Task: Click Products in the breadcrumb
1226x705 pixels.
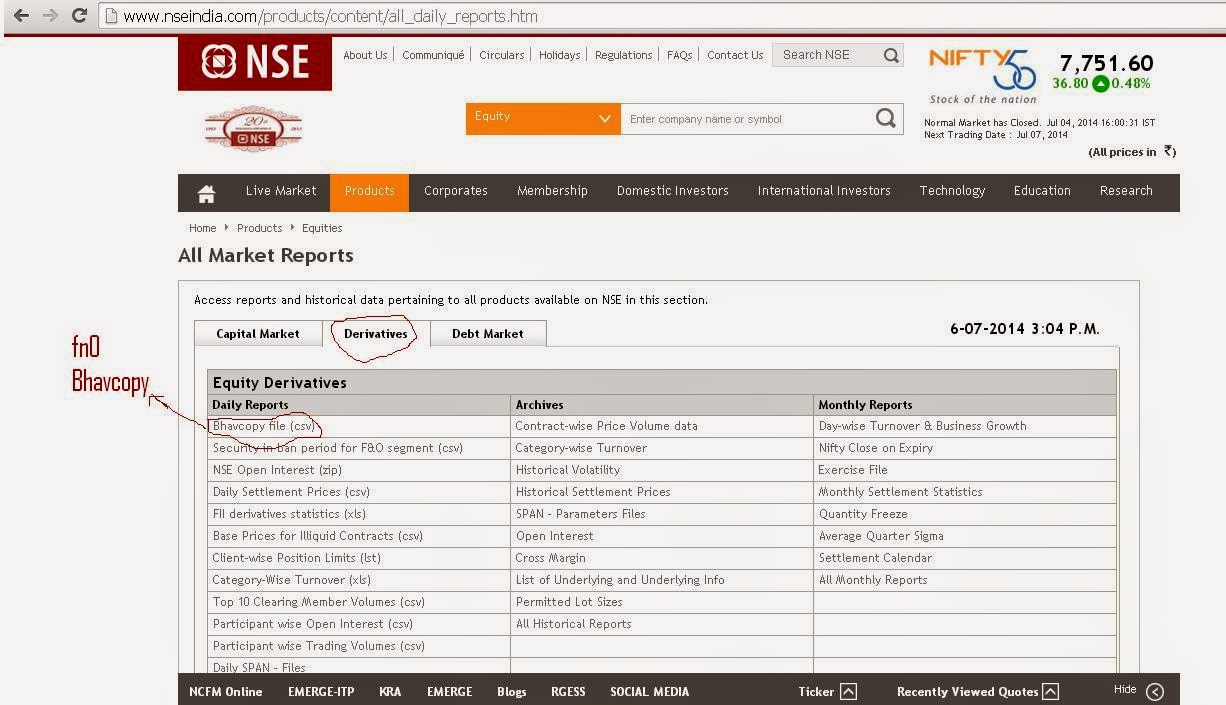Action: pyautogui.click(x=260, y=228)
